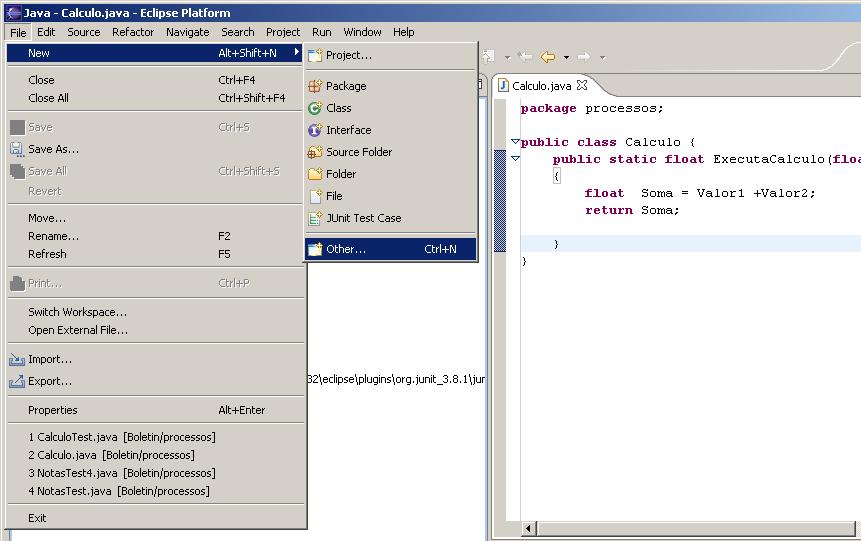This screenshot has width=861, height=541.
Task: Click the green Class icon
Action: click(x=315, y=108)
